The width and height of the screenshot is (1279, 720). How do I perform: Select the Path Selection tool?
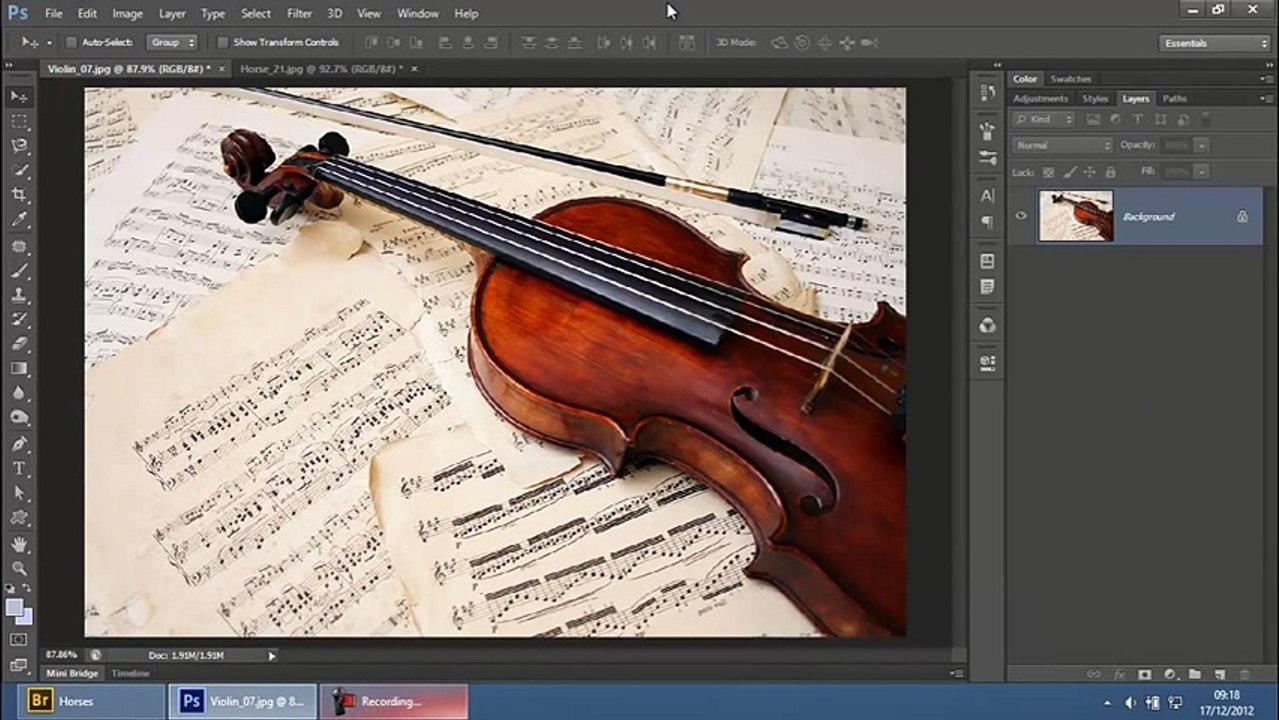point(19,493)
